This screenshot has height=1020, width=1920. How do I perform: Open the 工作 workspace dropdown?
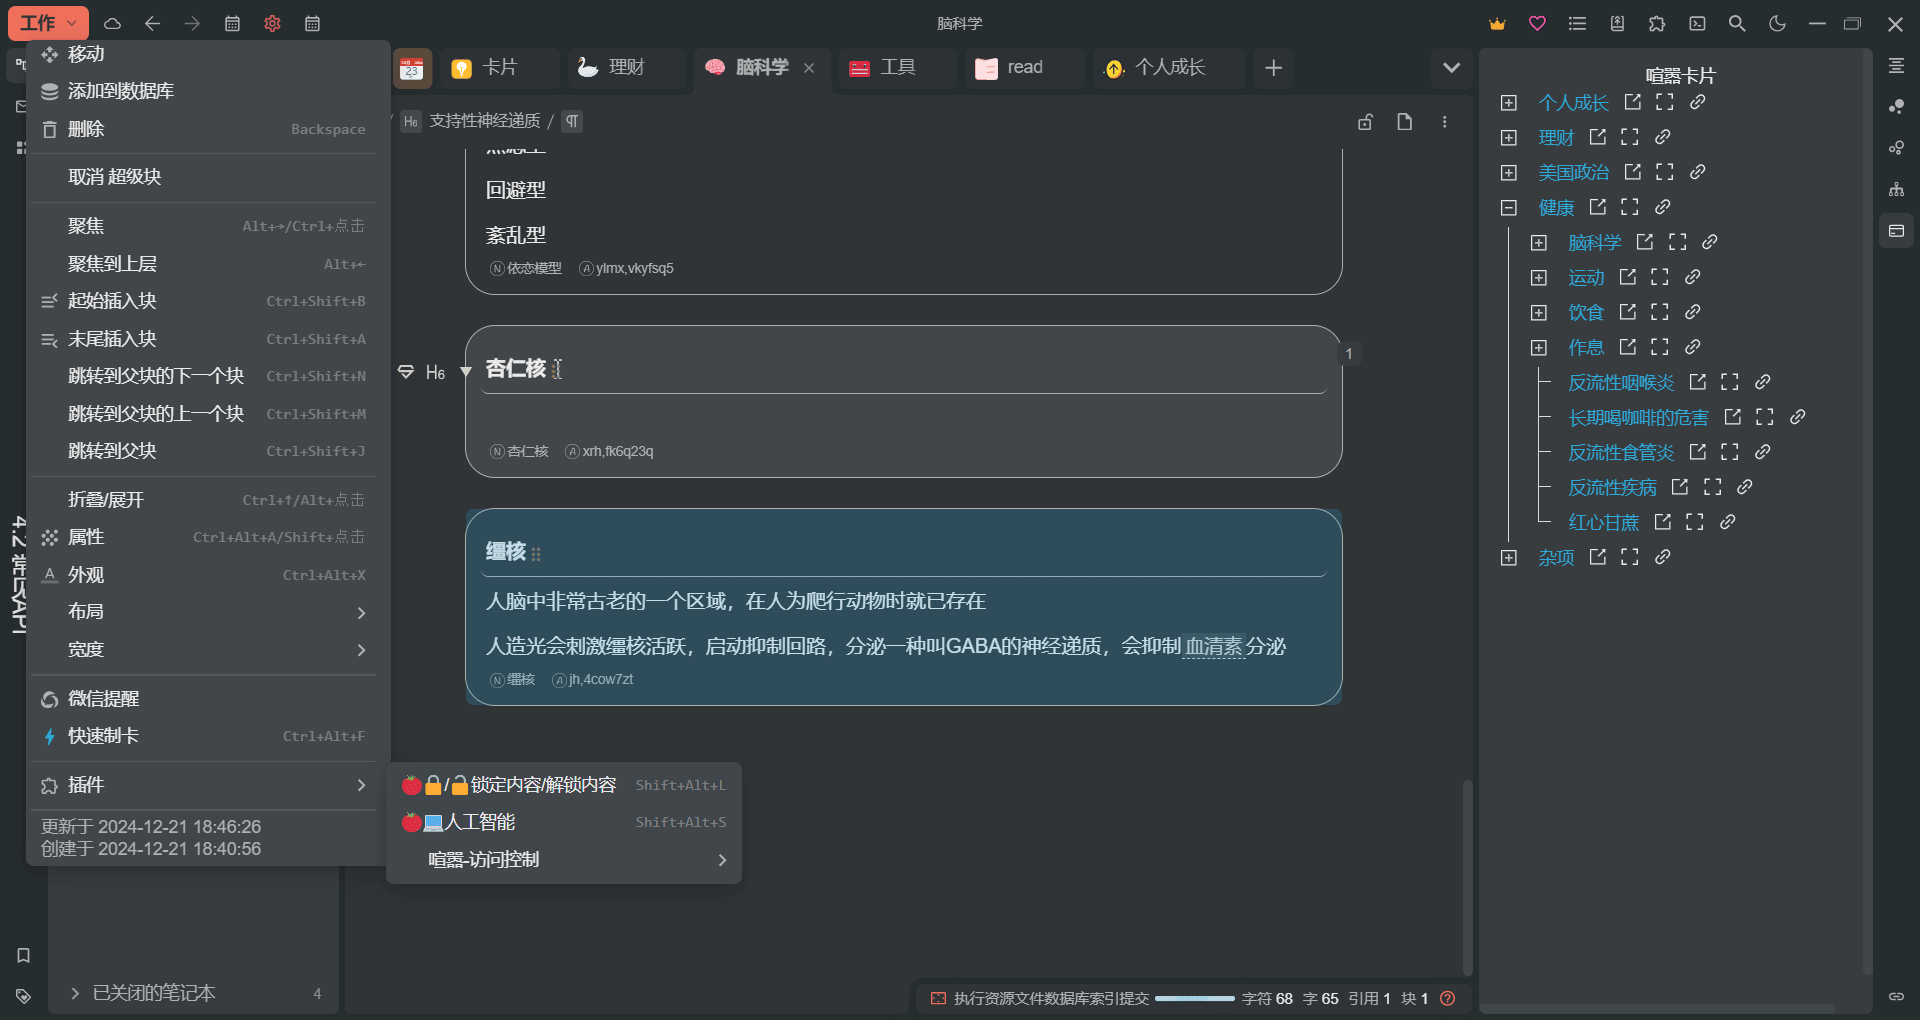click(47, 22)
